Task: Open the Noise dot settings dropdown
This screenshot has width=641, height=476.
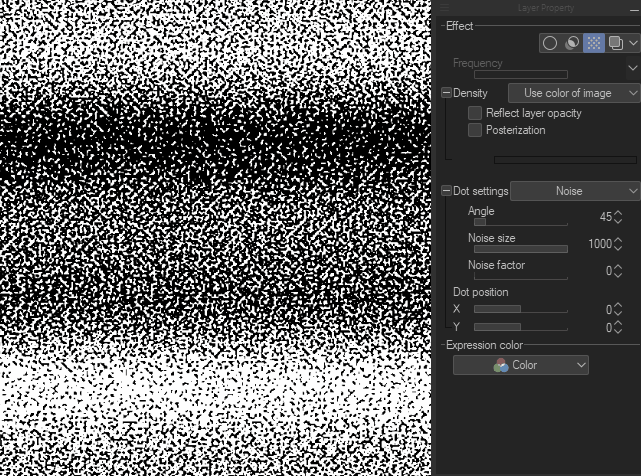Action: click(x=575, y=191)
